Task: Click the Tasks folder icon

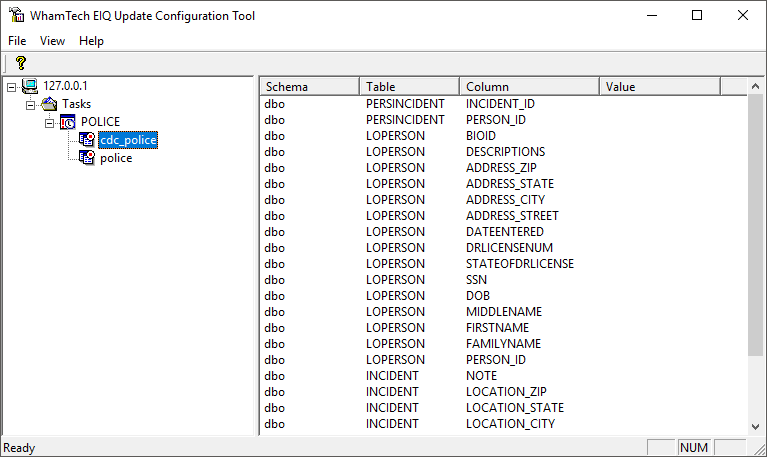Action: pos(49,104)
